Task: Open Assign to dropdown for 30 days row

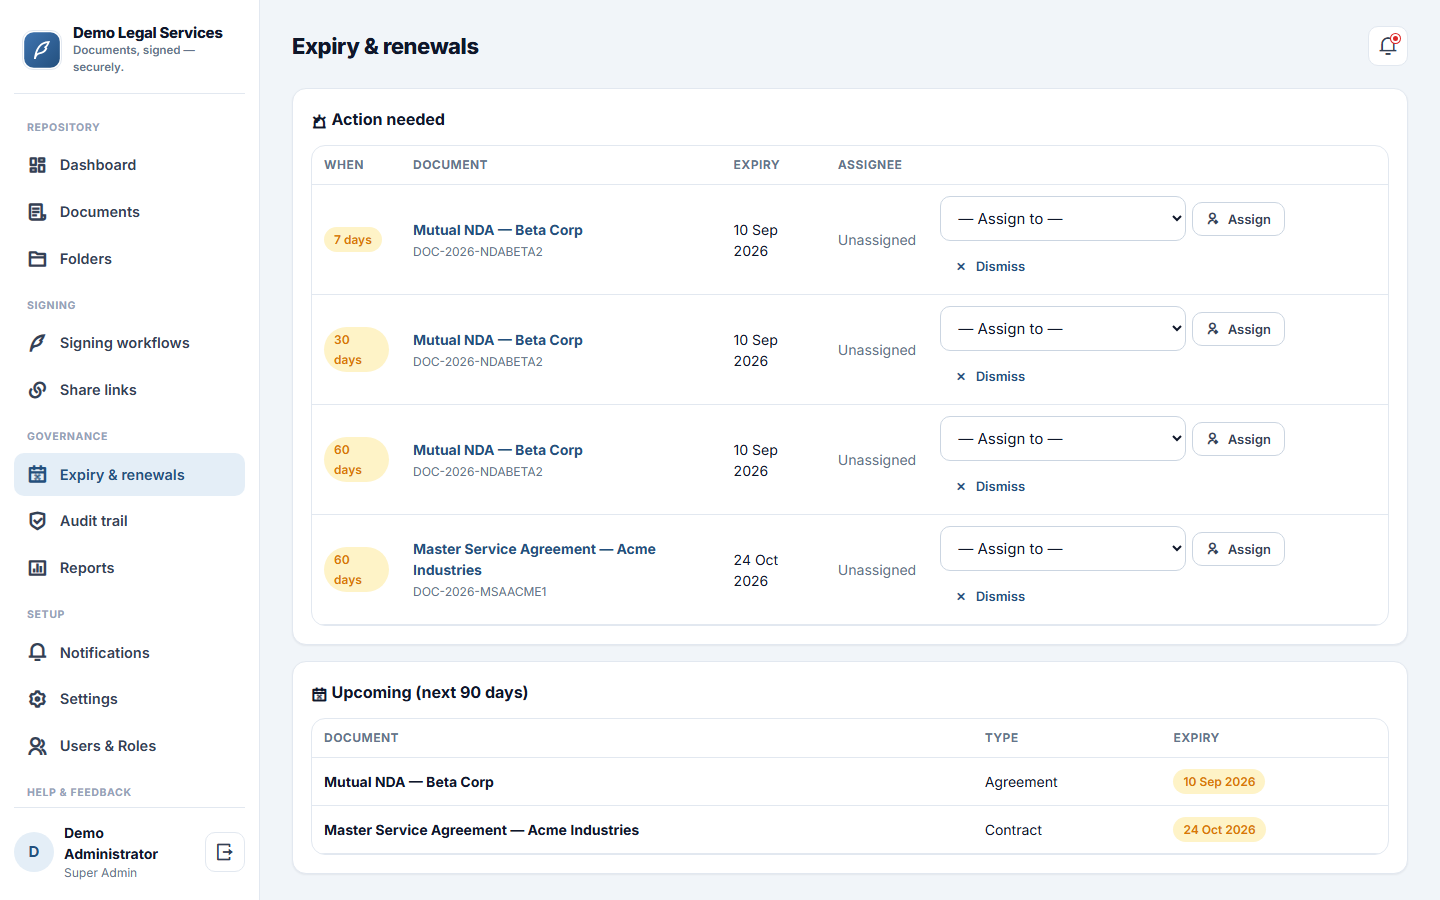Action: tap(1063, 329)
